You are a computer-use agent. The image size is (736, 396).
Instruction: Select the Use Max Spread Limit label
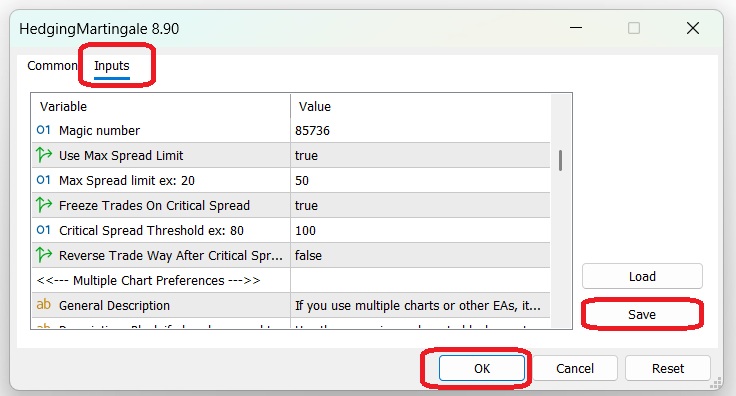[121, 155]
